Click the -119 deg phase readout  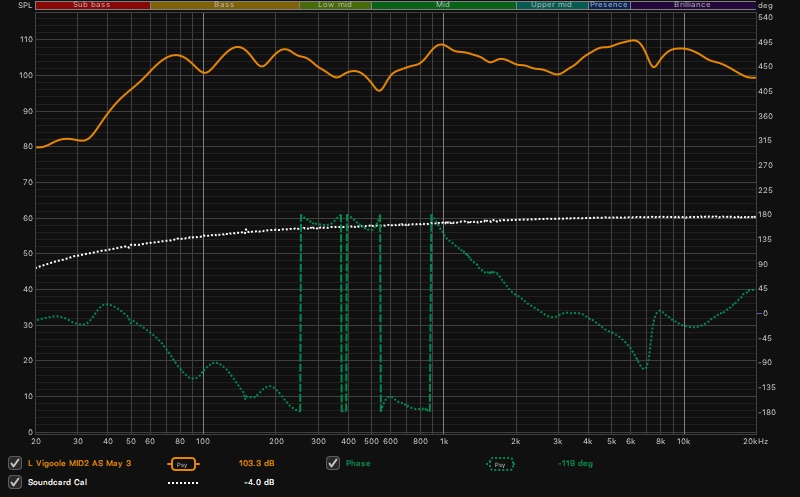tap(575, 463)
